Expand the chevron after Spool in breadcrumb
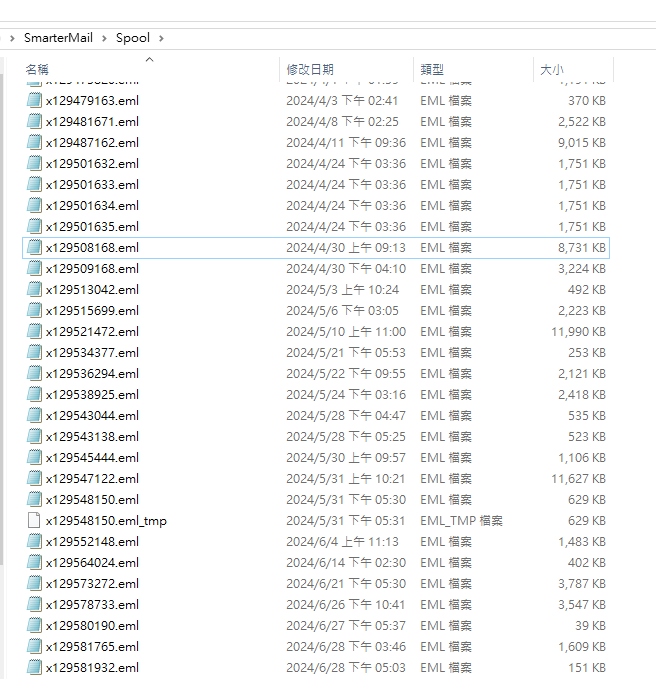Viewport: 656px width, 683px height. 160,38
